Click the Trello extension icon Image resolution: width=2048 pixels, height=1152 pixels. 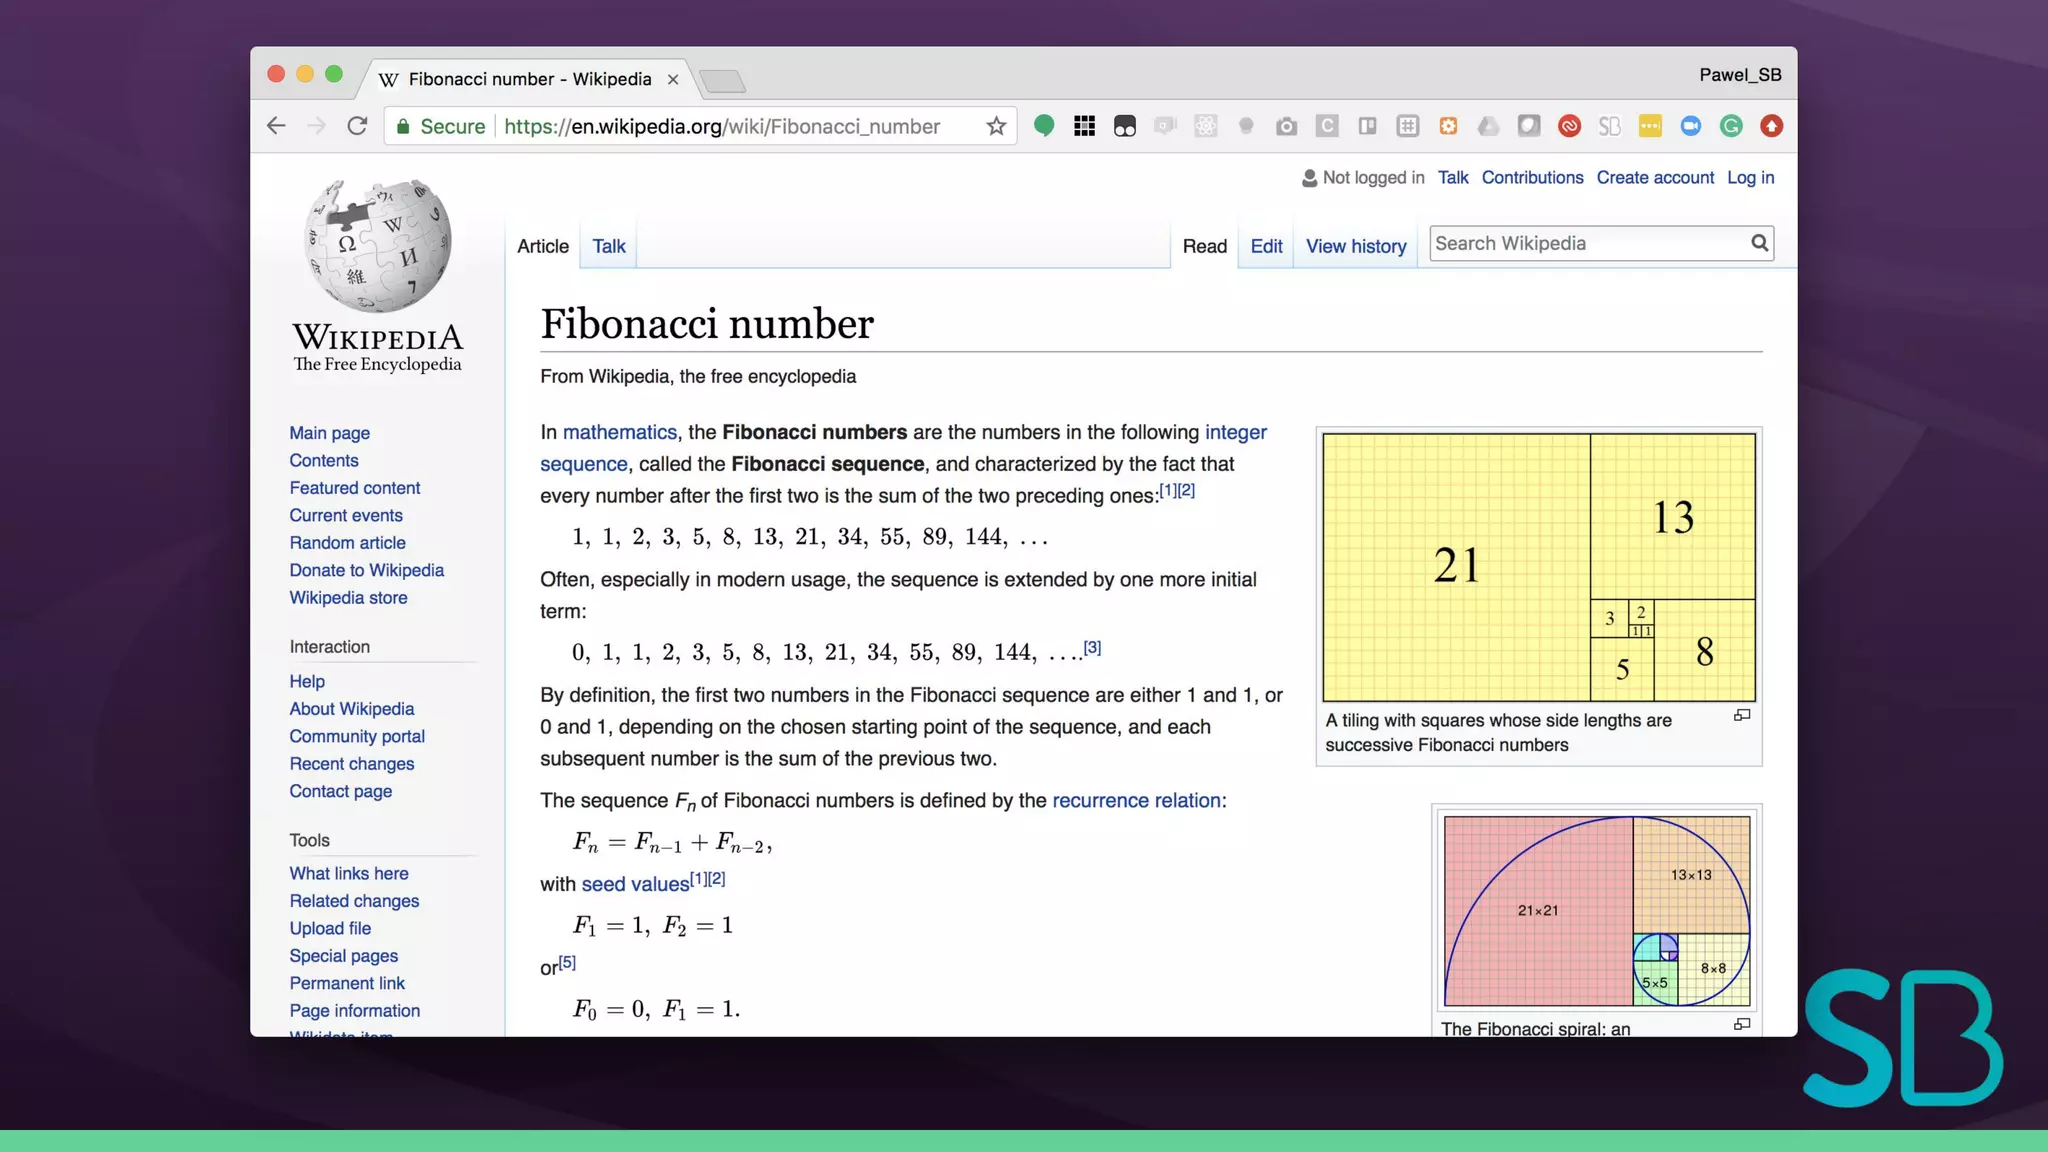tap(1367, 126)
